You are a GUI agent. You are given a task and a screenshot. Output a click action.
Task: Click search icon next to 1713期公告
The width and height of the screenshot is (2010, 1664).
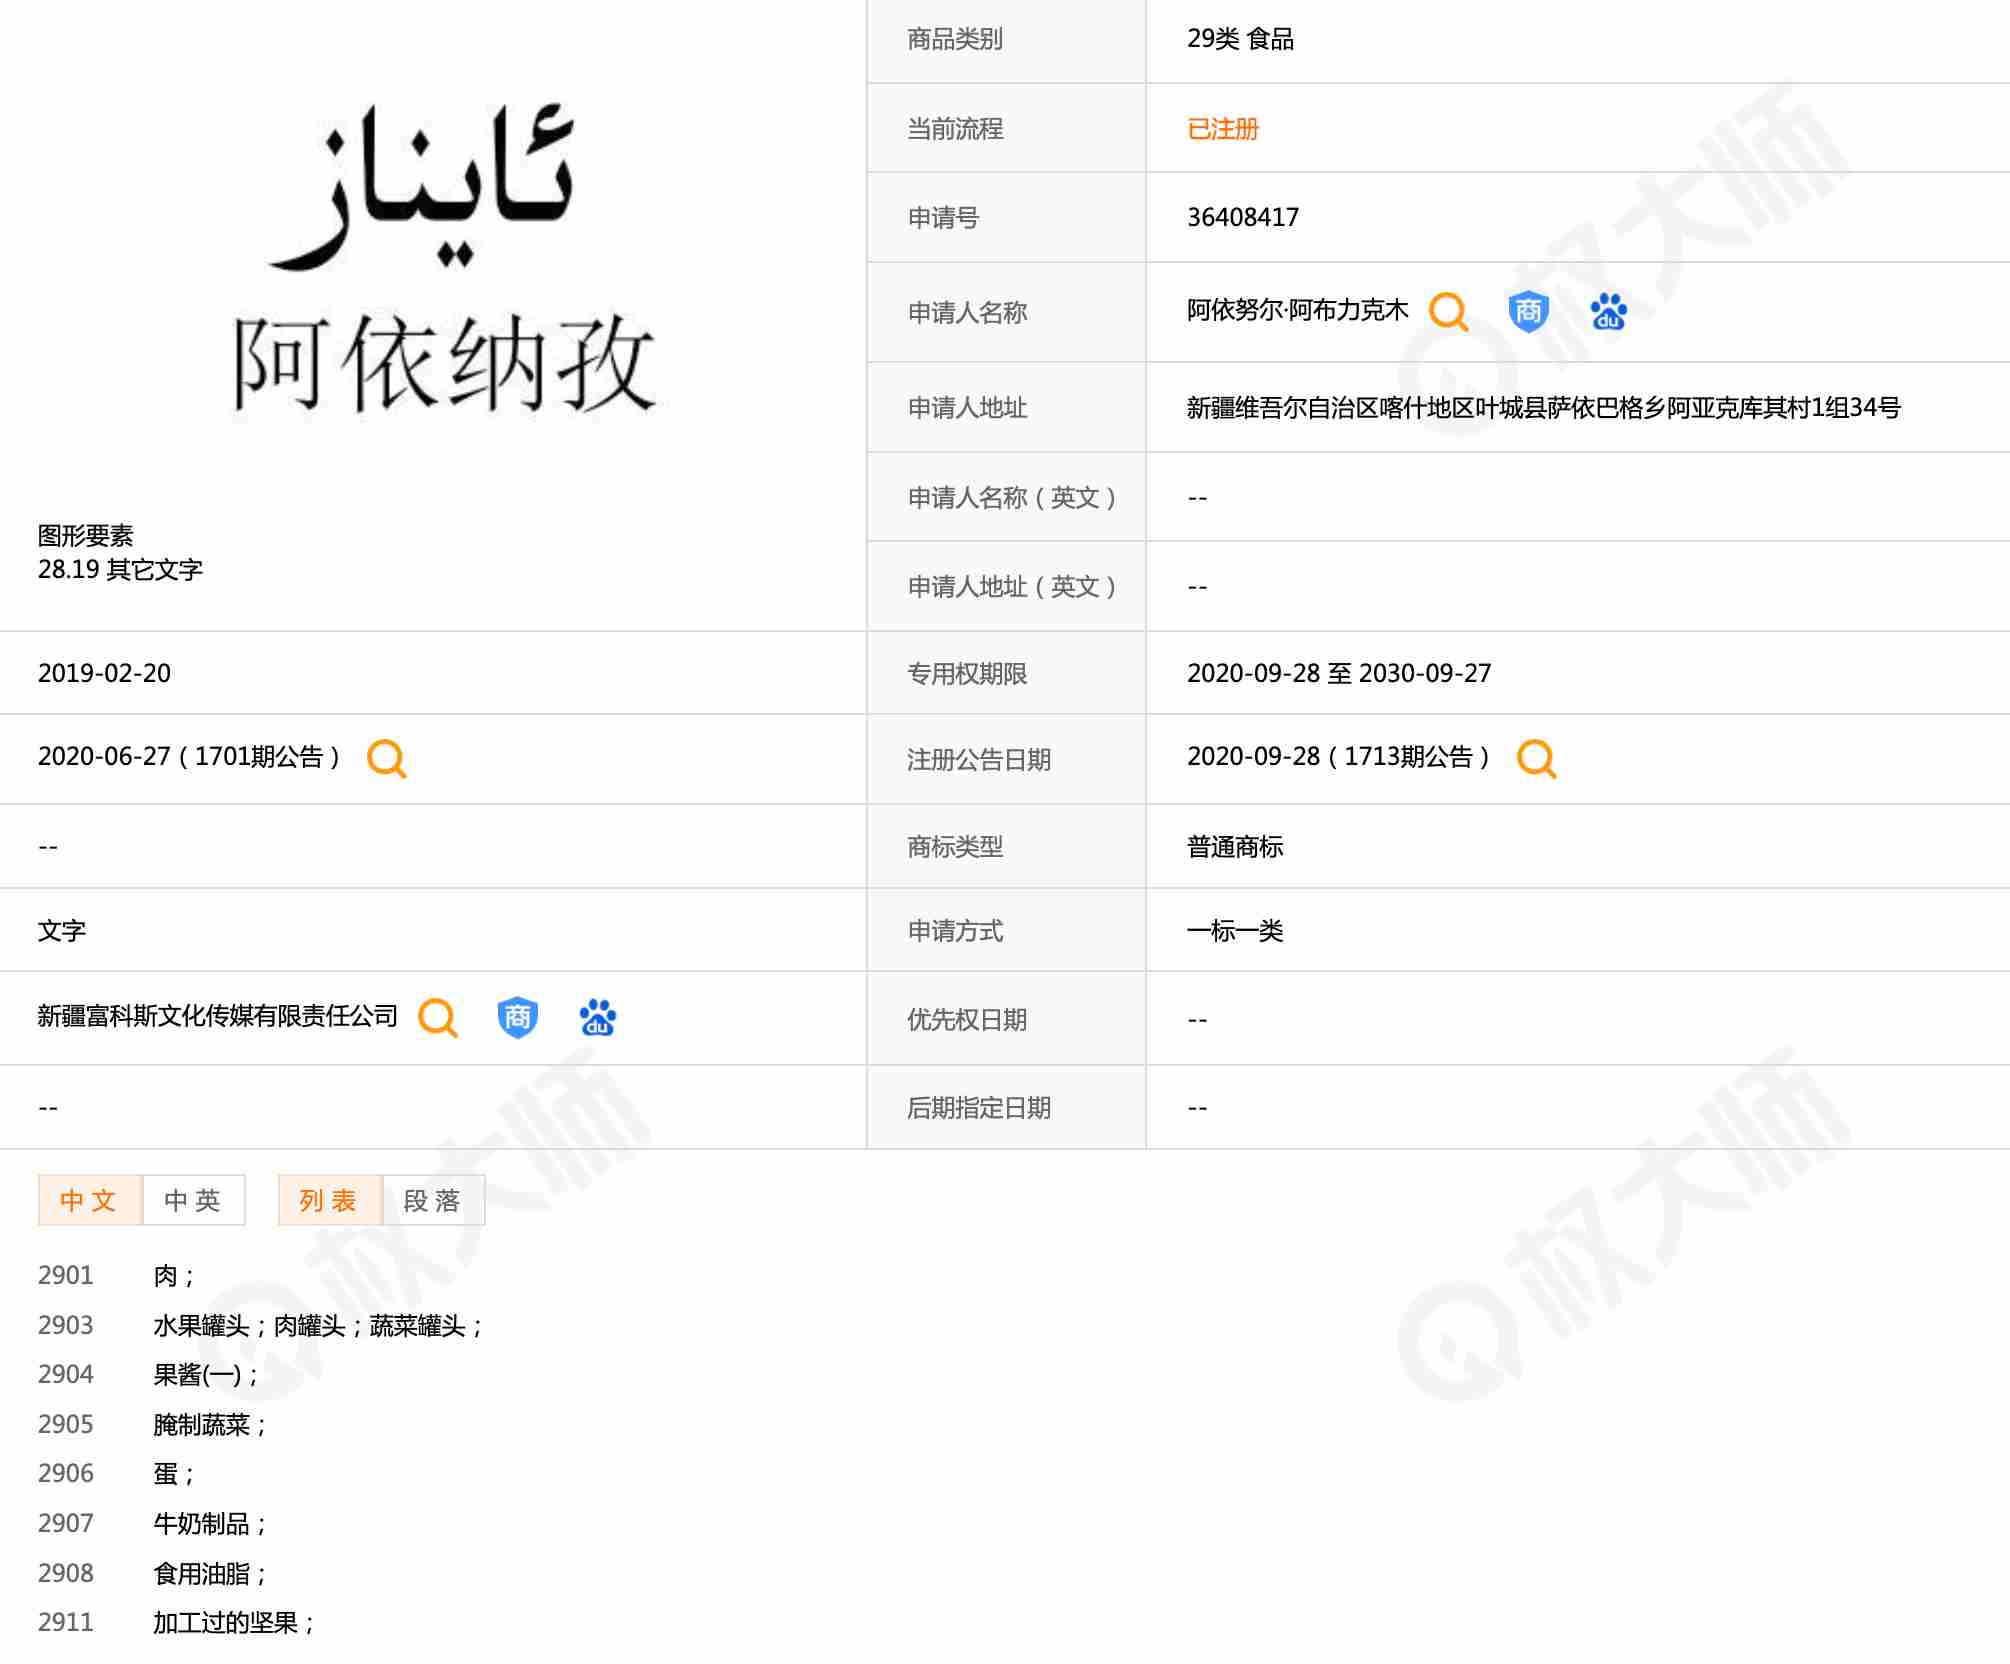coord(1536,758)
